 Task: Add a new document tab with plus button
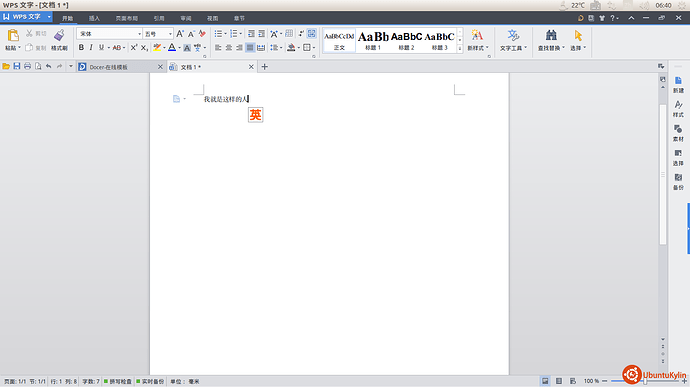tap(264, 67)
